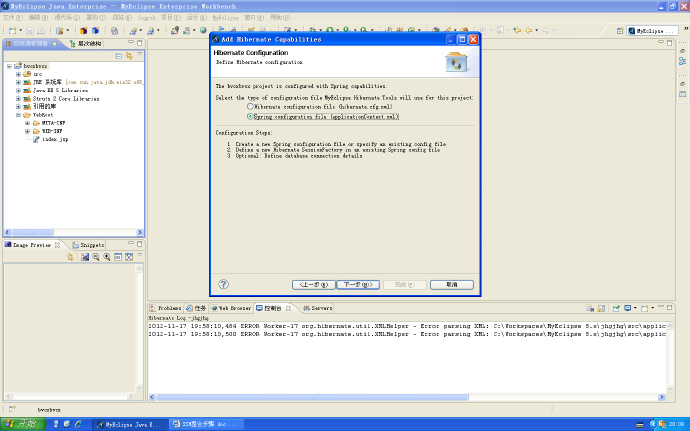
Task: Click the outline icon in right sidebar
Action: (683, 61)
